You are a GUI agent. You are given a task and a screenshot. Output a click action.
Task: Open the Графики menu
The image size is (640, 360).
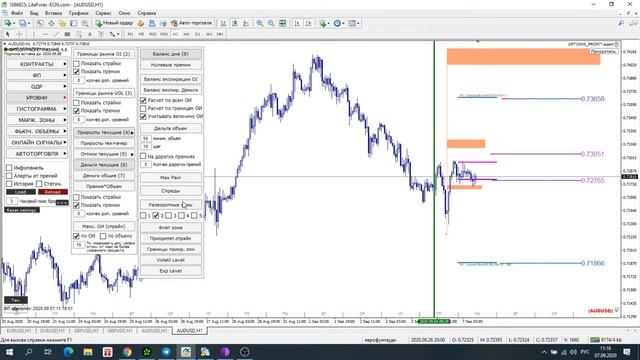[78, 13]
